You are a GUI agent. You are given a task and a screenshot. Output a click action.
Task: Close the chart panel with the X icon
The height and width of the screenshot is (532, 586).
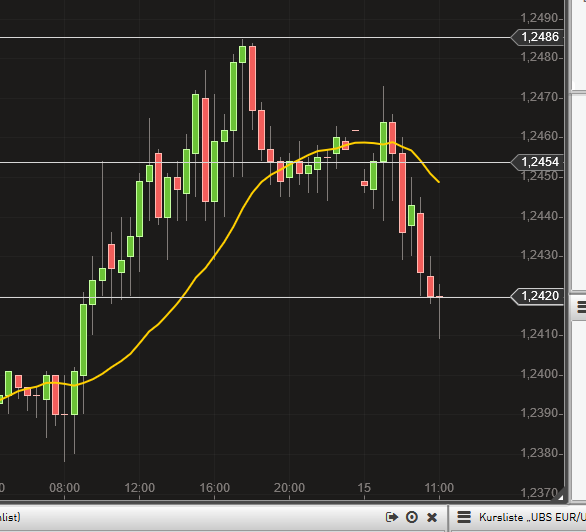[x=432, y=517]
